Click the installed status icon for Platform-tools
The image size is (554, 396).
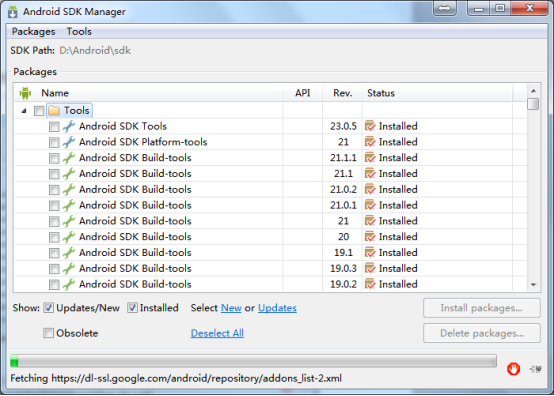(370, 142)
